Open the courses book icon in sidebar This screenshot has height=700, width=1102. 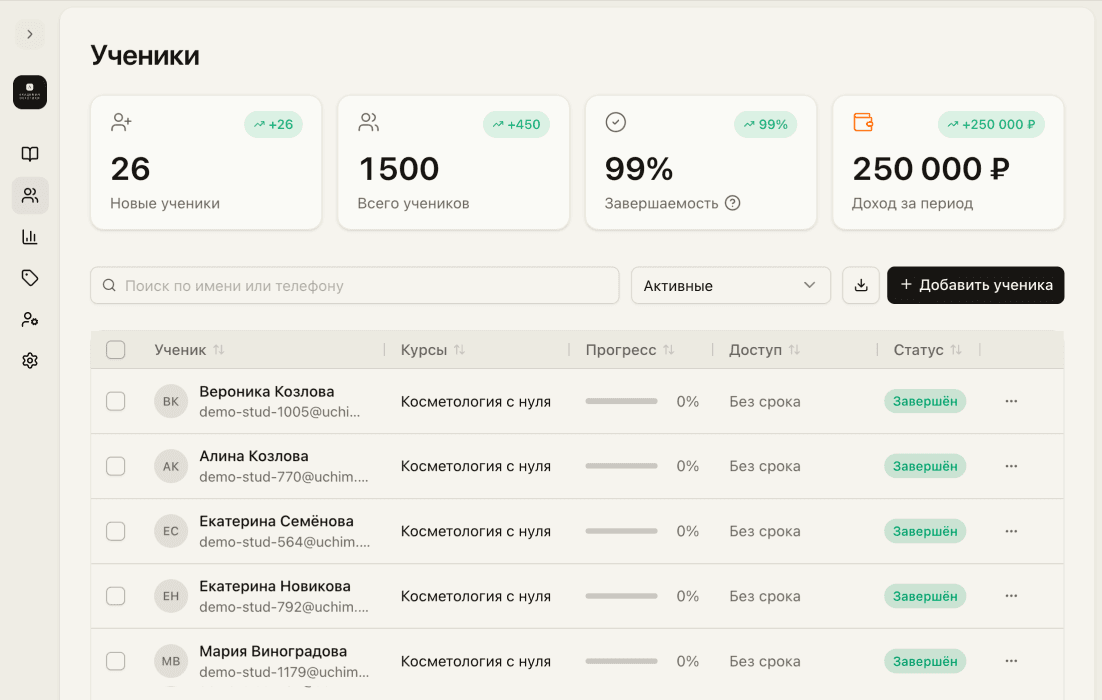point(30,154)
